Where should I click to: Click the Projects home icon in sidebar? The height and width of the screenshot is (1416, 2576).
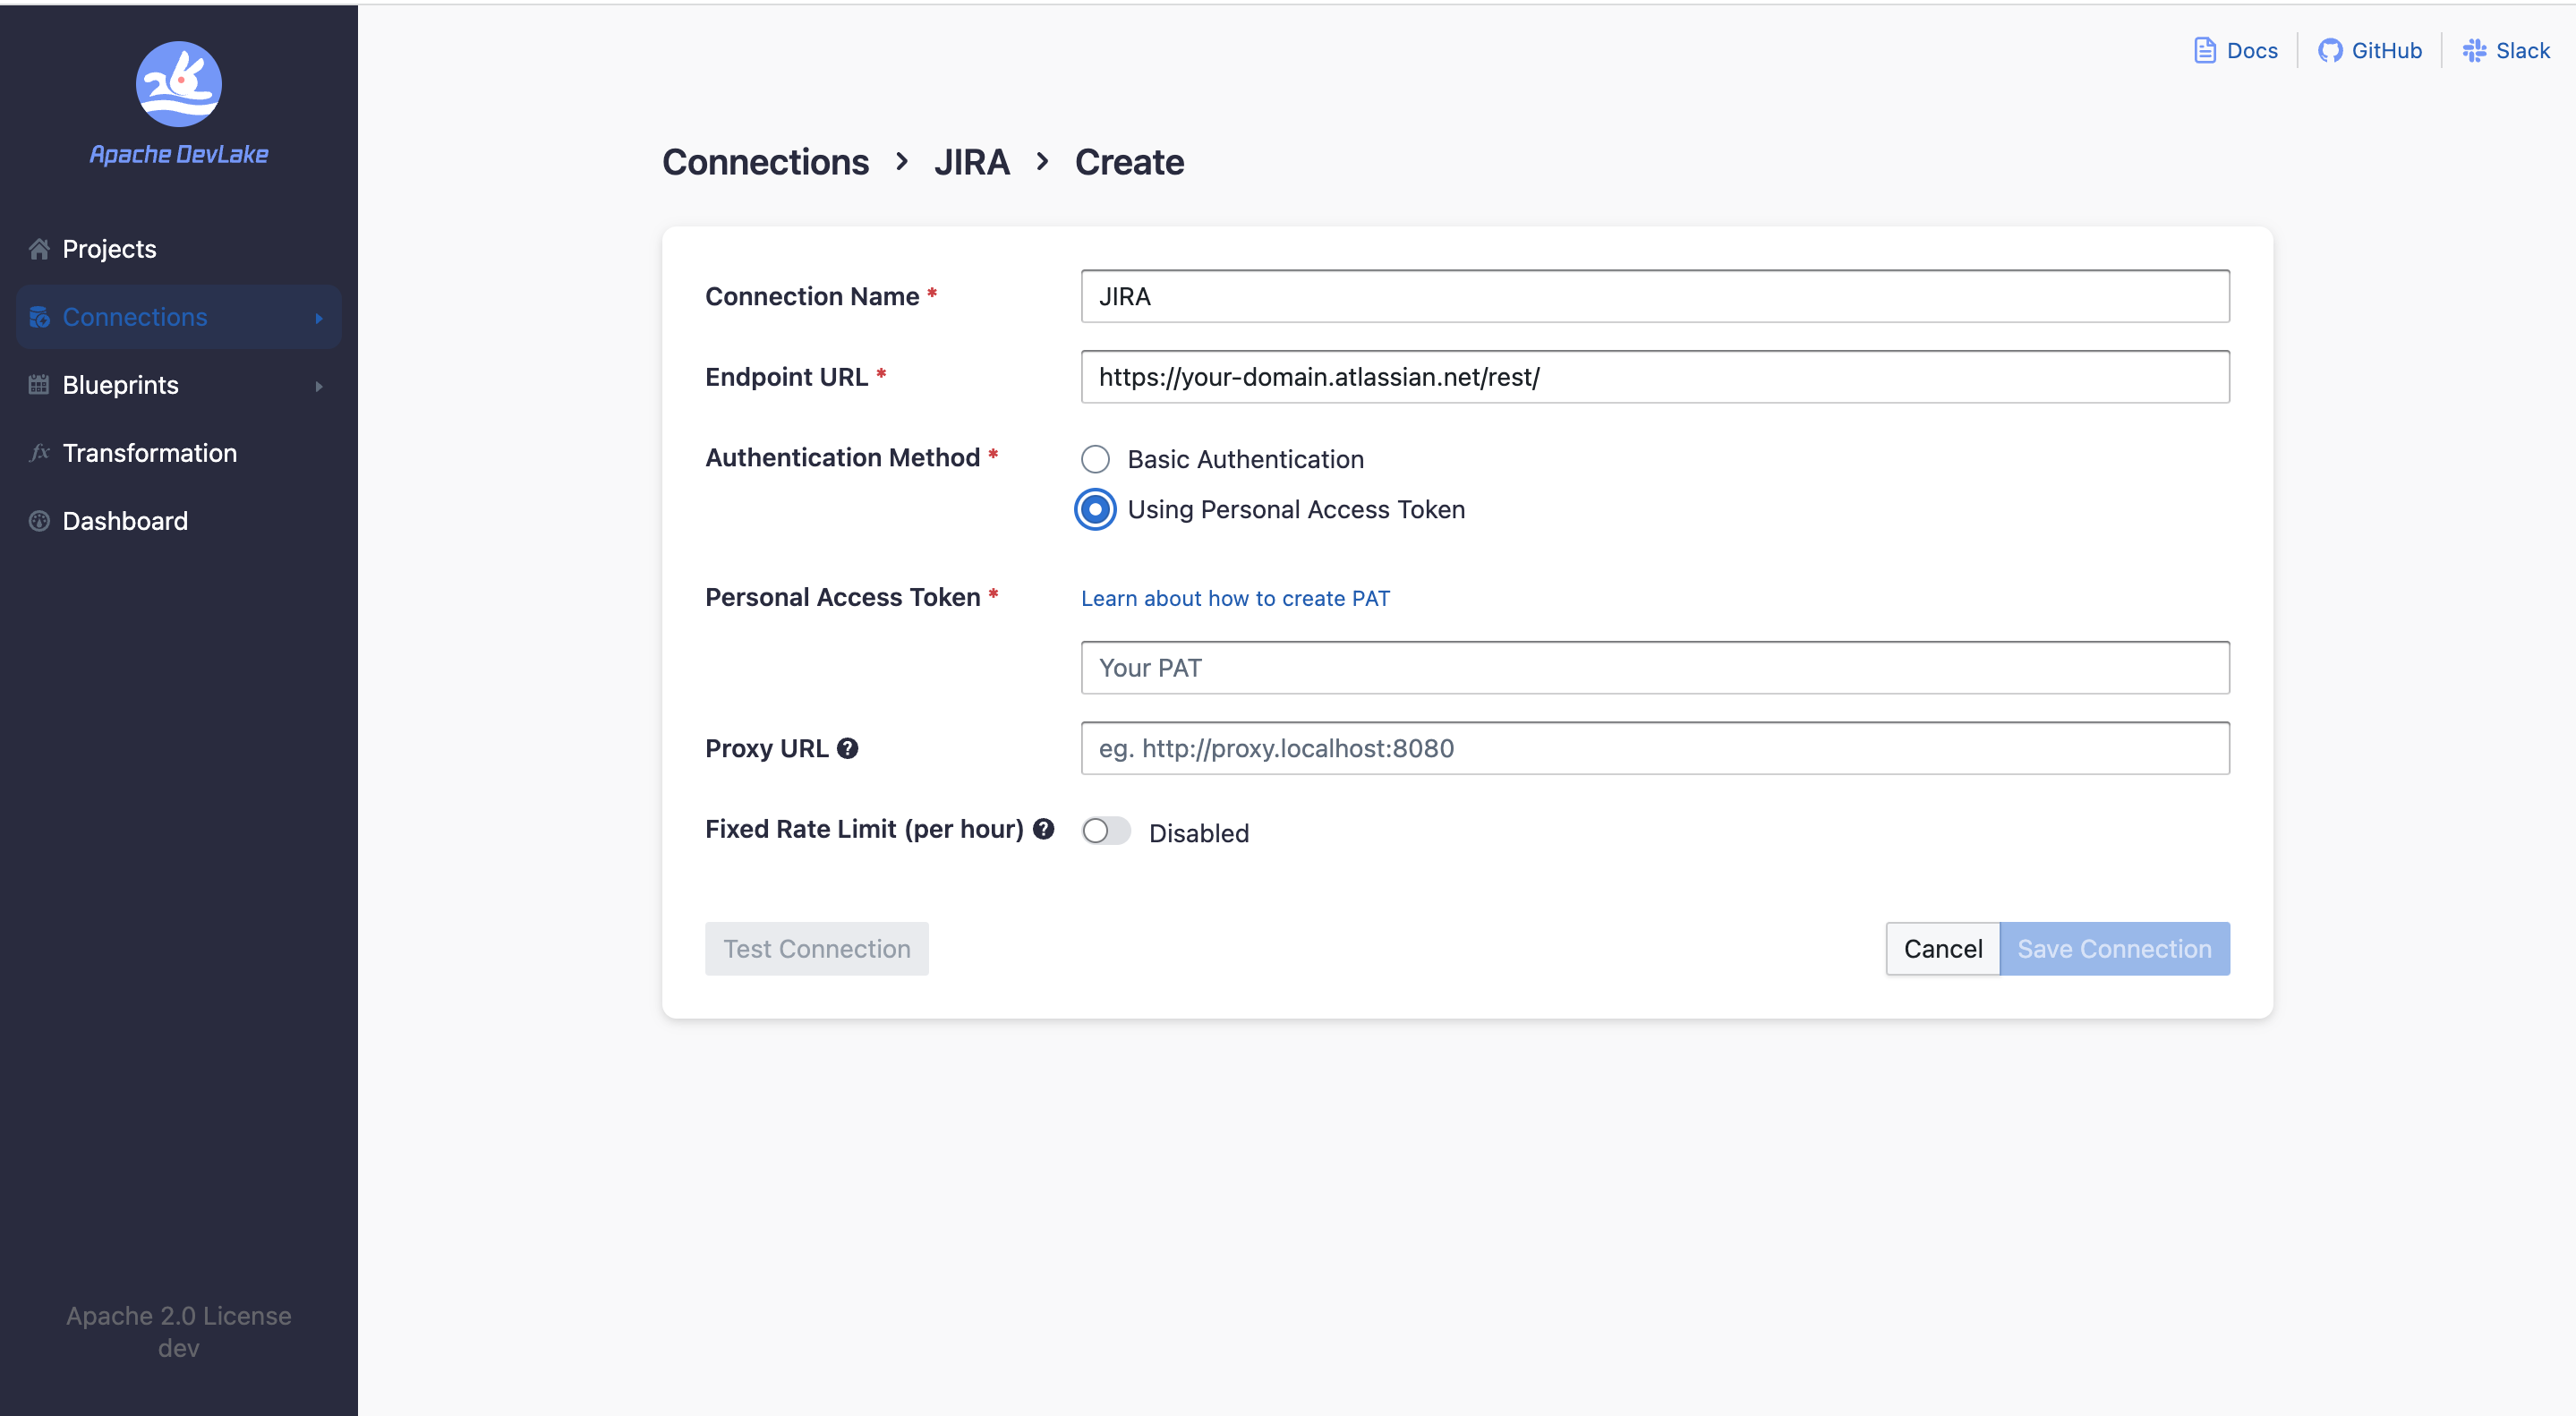(39, 249)
